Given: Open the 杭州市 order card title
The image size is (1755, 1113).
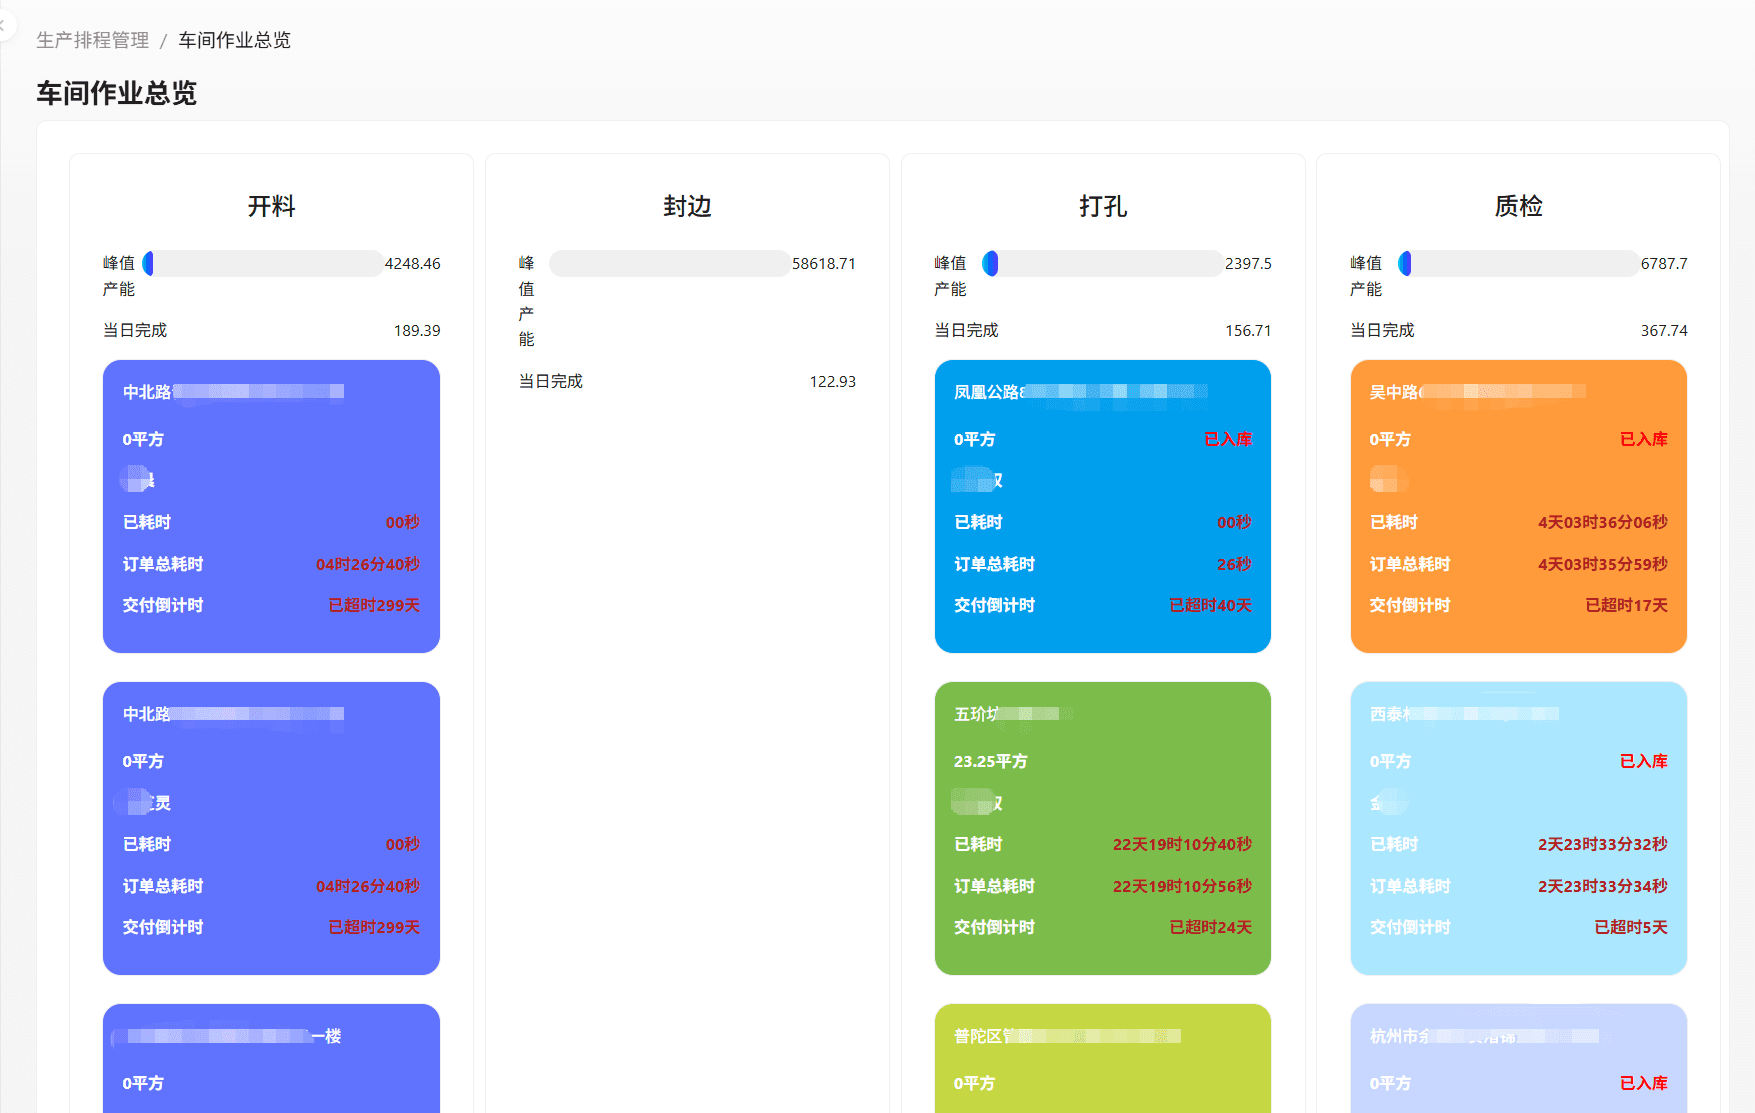Looking at the screenshot, I should (x=1484, y=1036).
